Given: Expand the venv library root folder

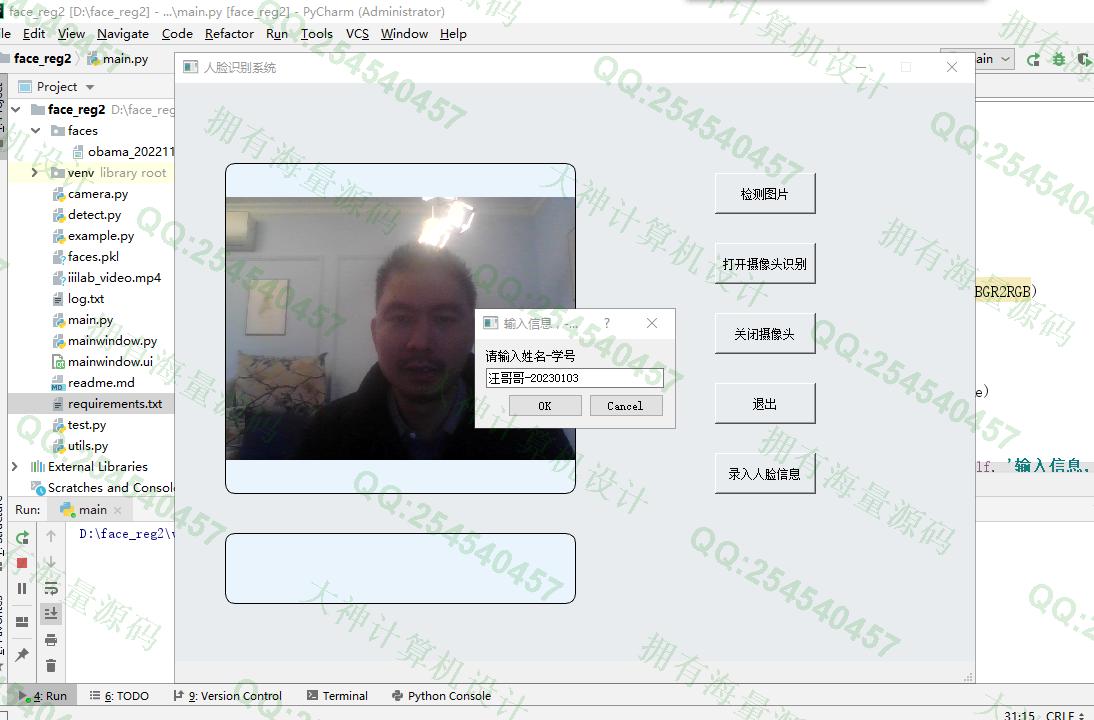Looking at the screenshot, I should coord(34,172).
